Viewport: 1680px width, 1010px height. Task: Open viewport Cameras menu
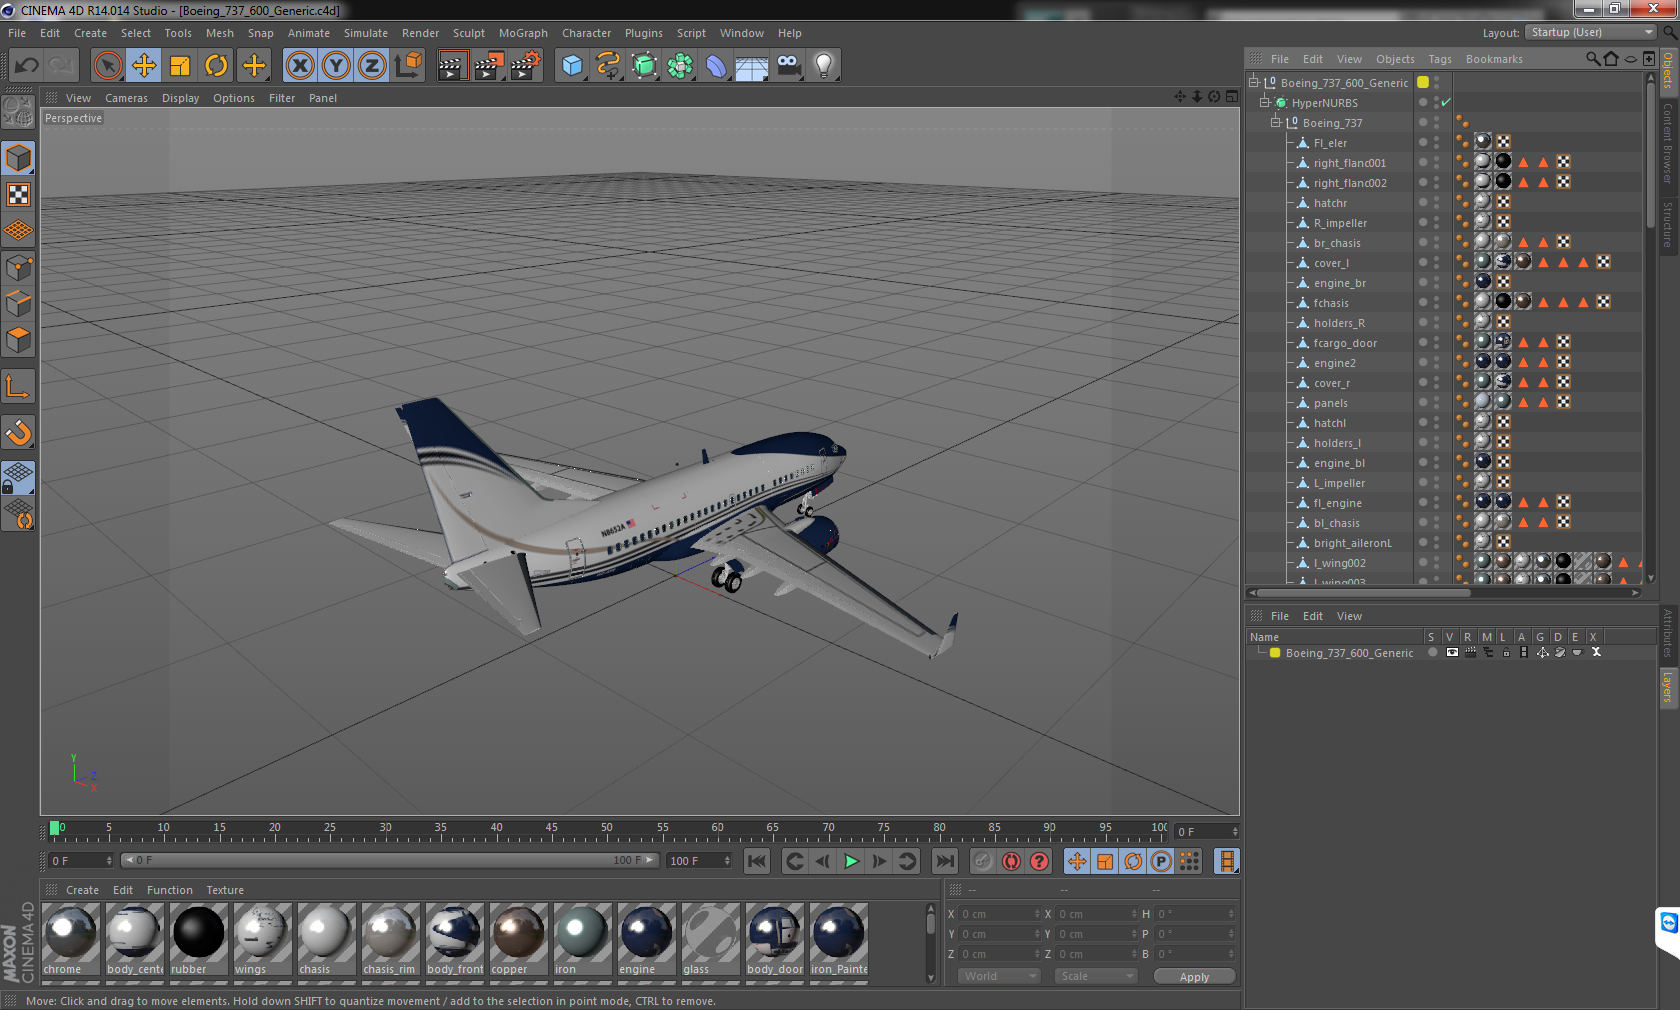126,98
